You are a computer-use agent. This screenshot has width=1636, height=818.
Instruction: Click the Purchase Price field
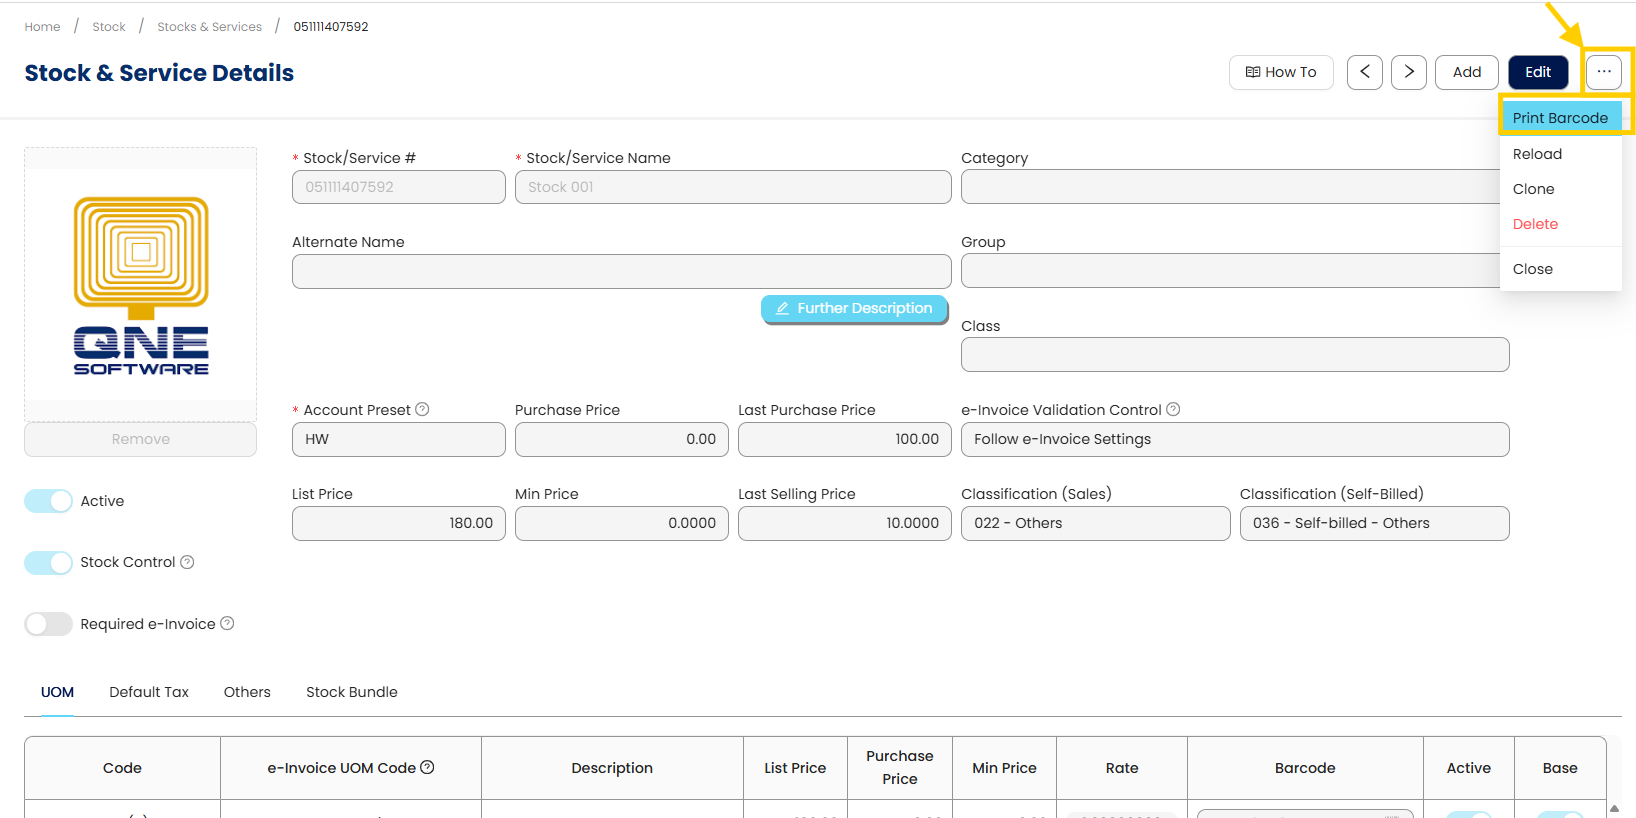pos(622,439)
